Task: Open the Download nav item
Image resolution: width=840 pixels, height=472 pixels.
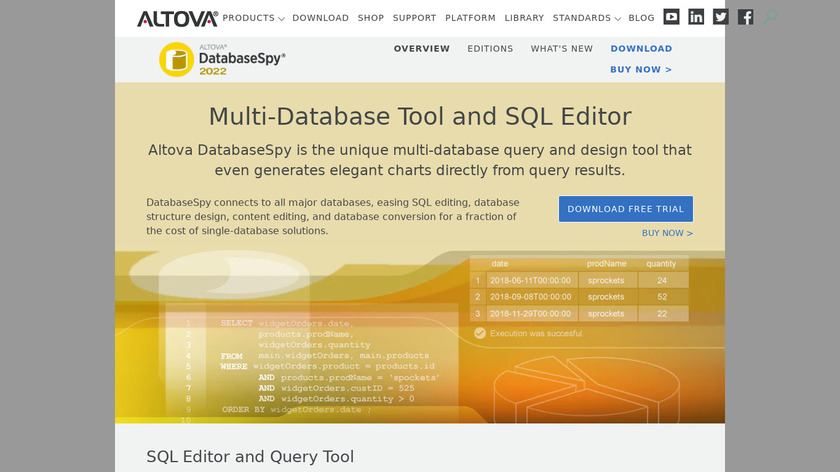Action: [320, 18]
